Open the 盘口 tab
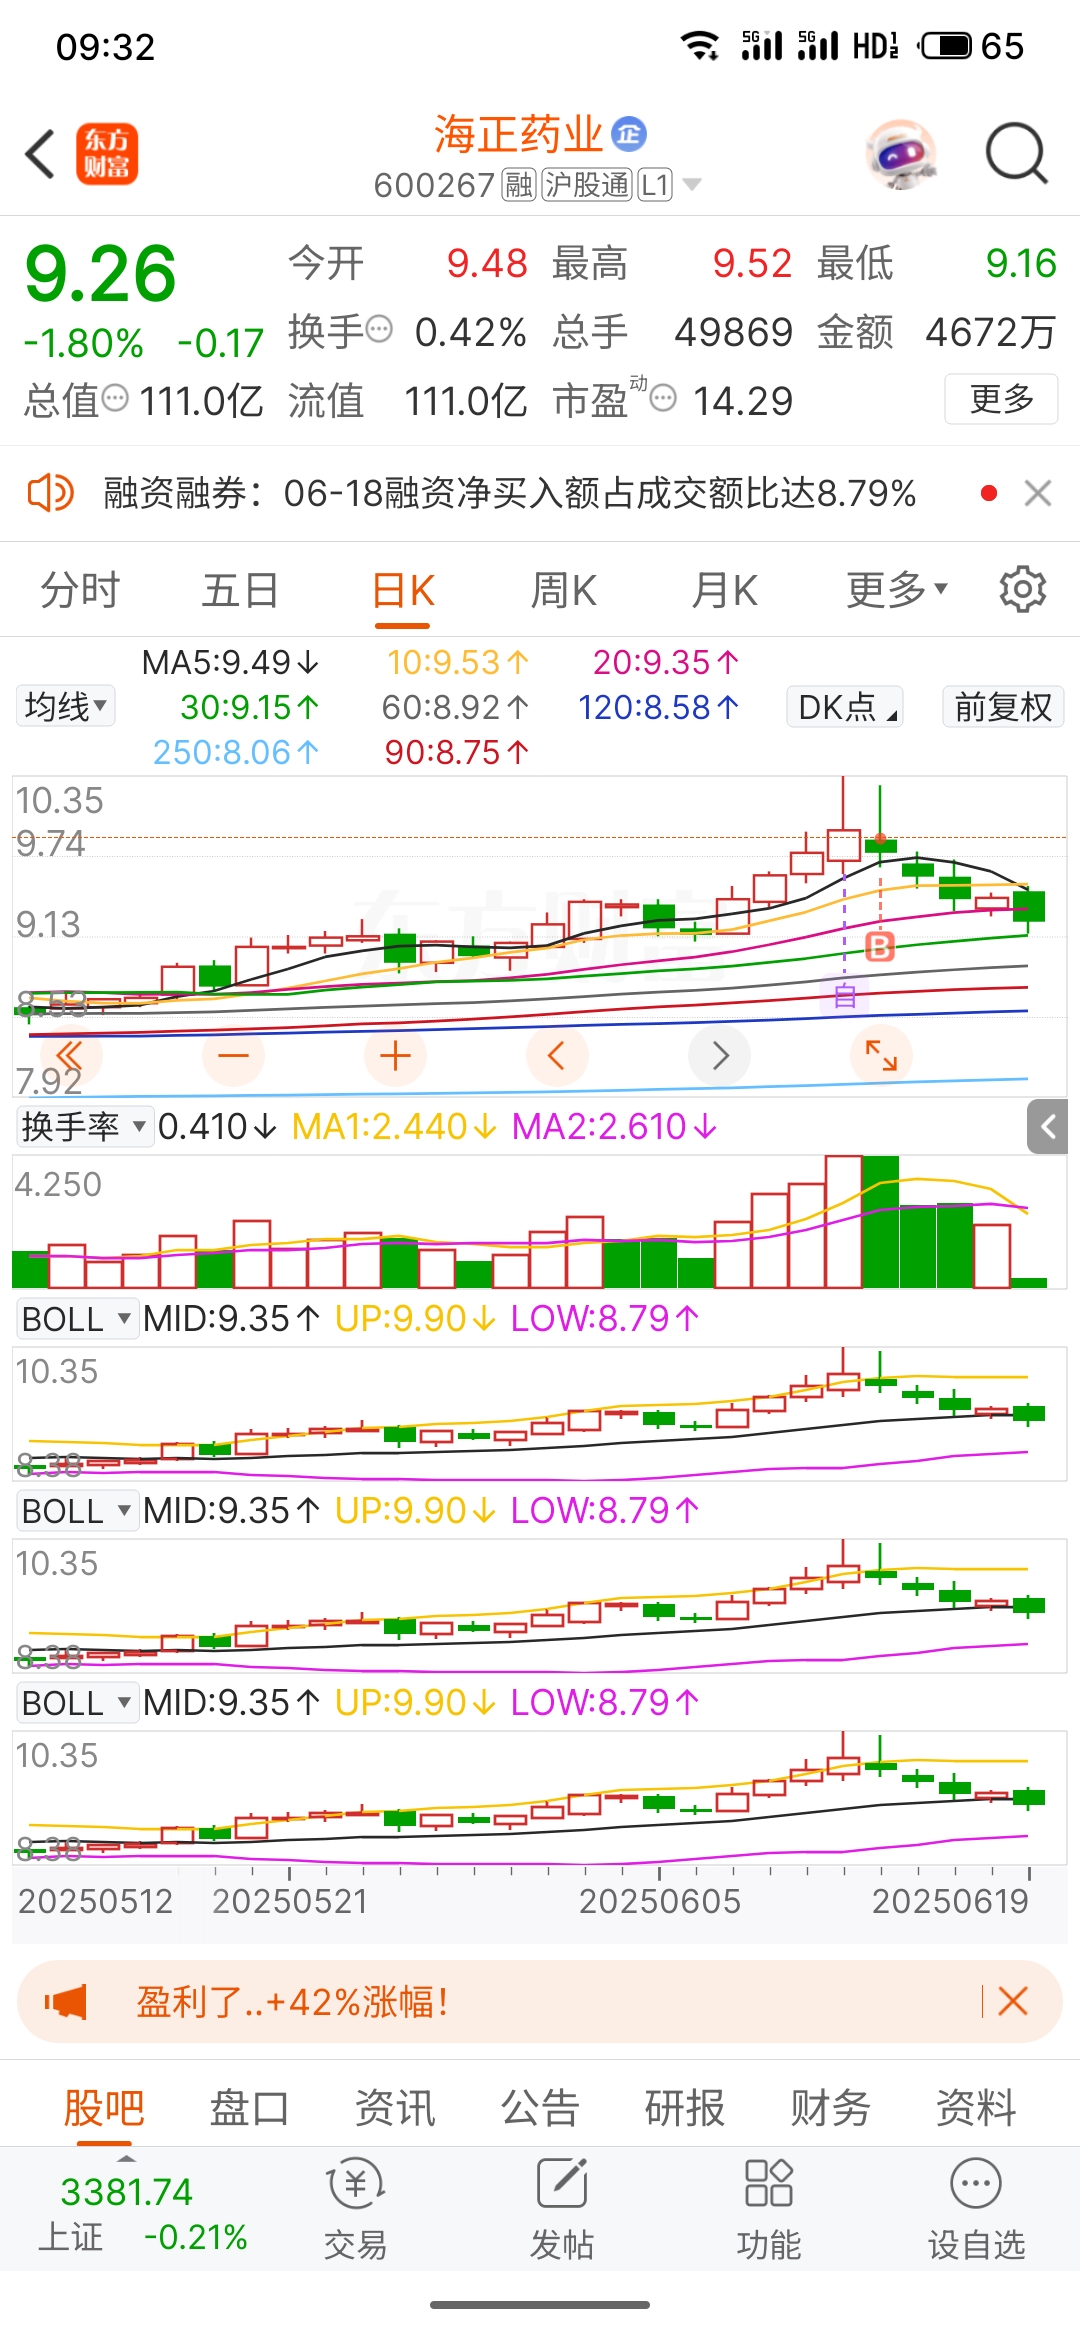1080x2340 pixels. 249,2107
